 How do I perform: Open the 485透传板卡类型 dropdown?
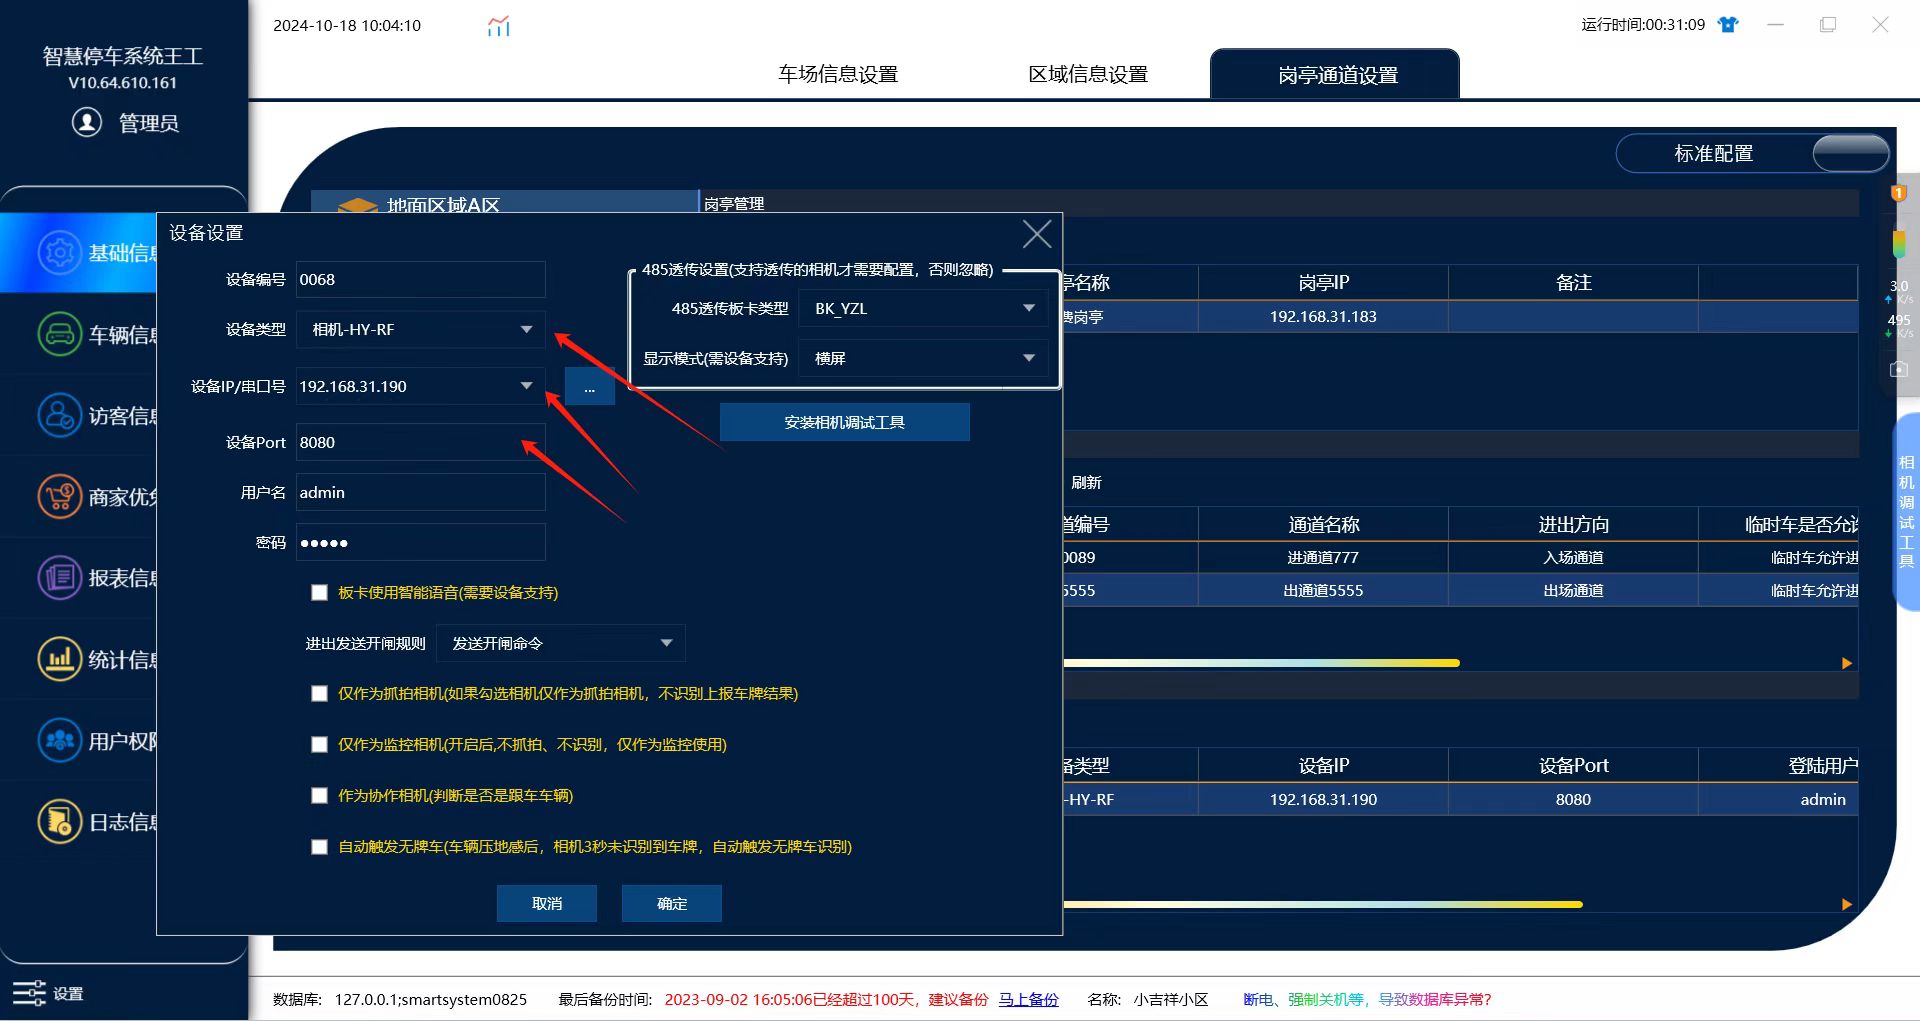point(923,308)
